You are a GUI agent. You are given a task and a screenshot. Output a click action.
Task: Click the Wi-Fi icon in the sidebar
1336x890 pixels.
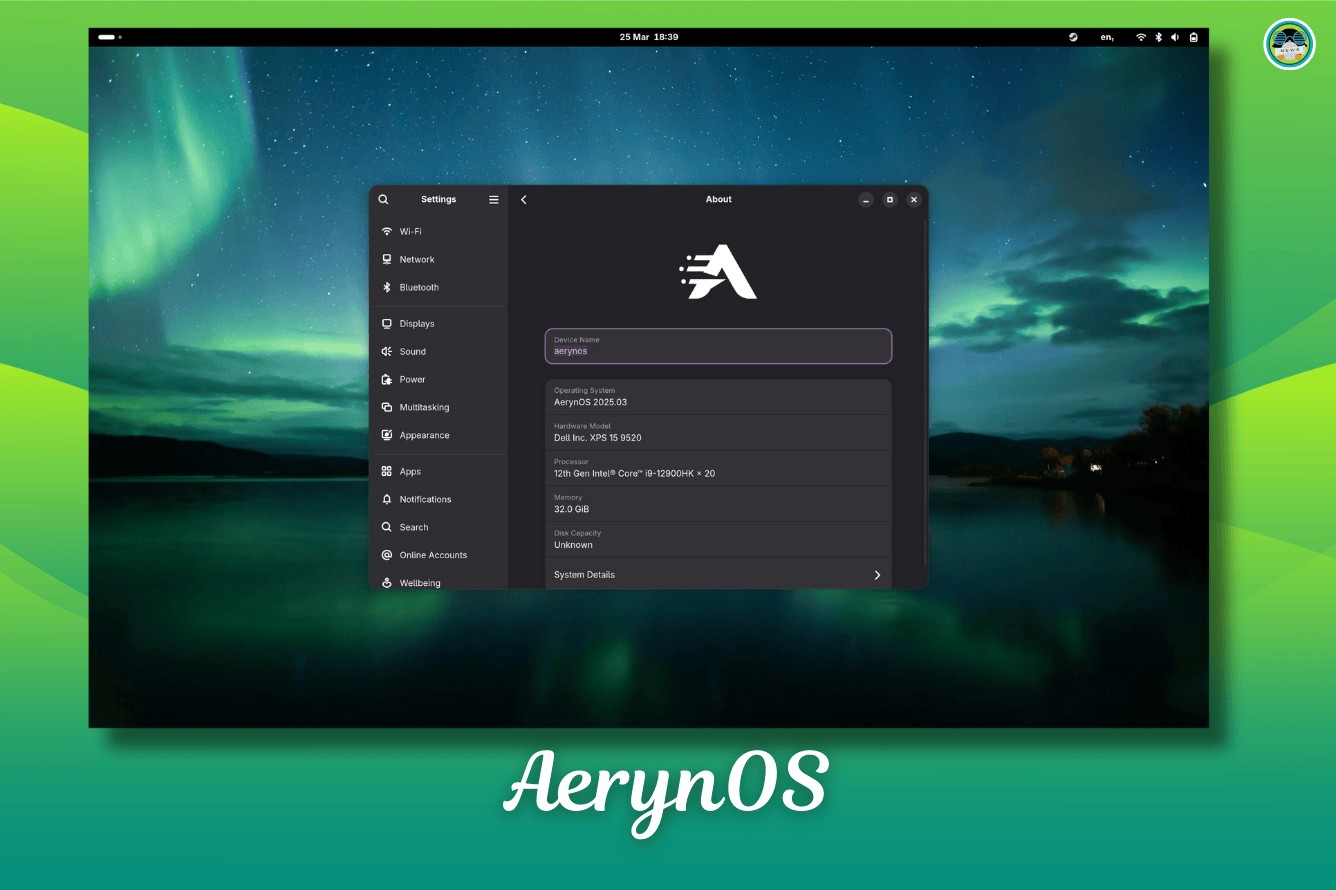[387, 232]
